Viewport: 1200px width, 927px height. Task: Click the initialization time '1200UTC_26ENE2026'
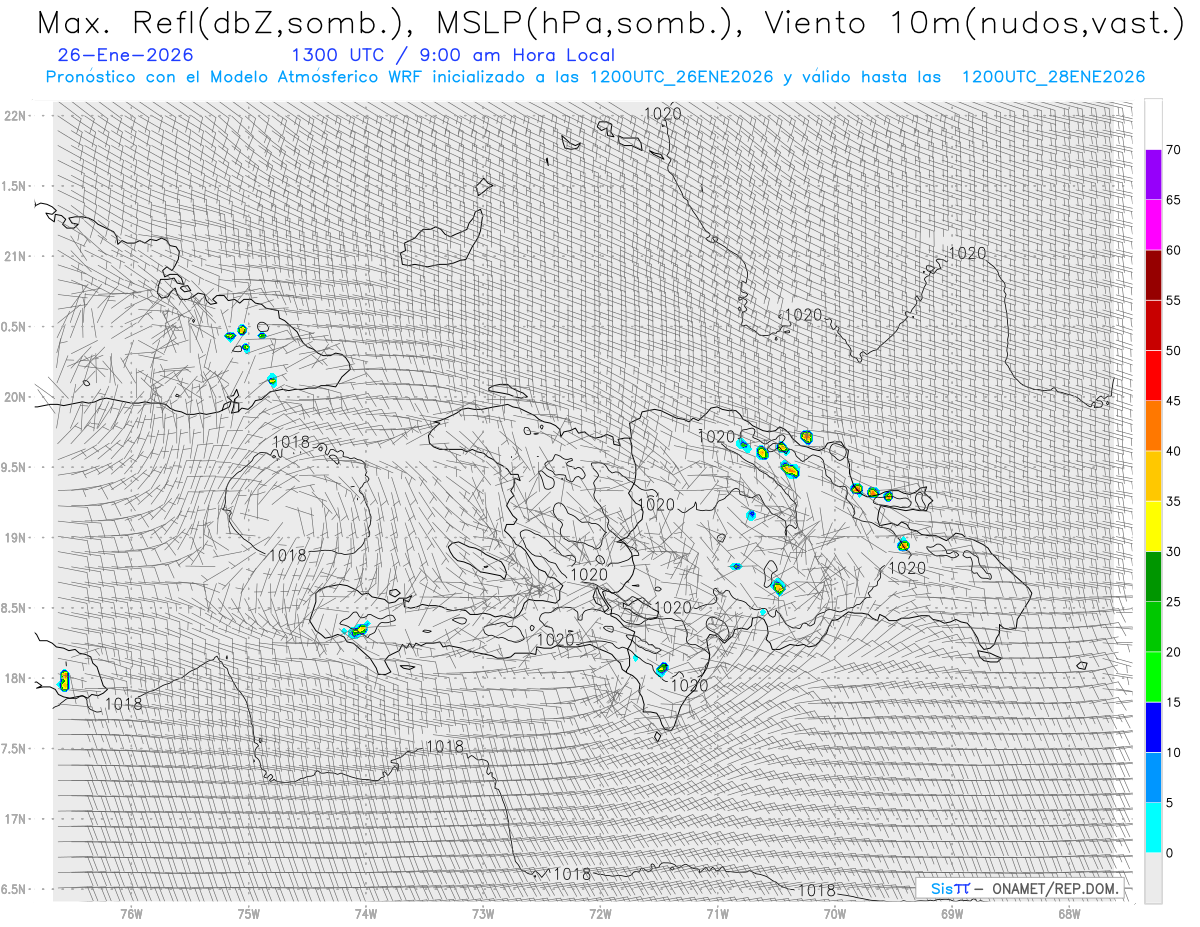681,77
